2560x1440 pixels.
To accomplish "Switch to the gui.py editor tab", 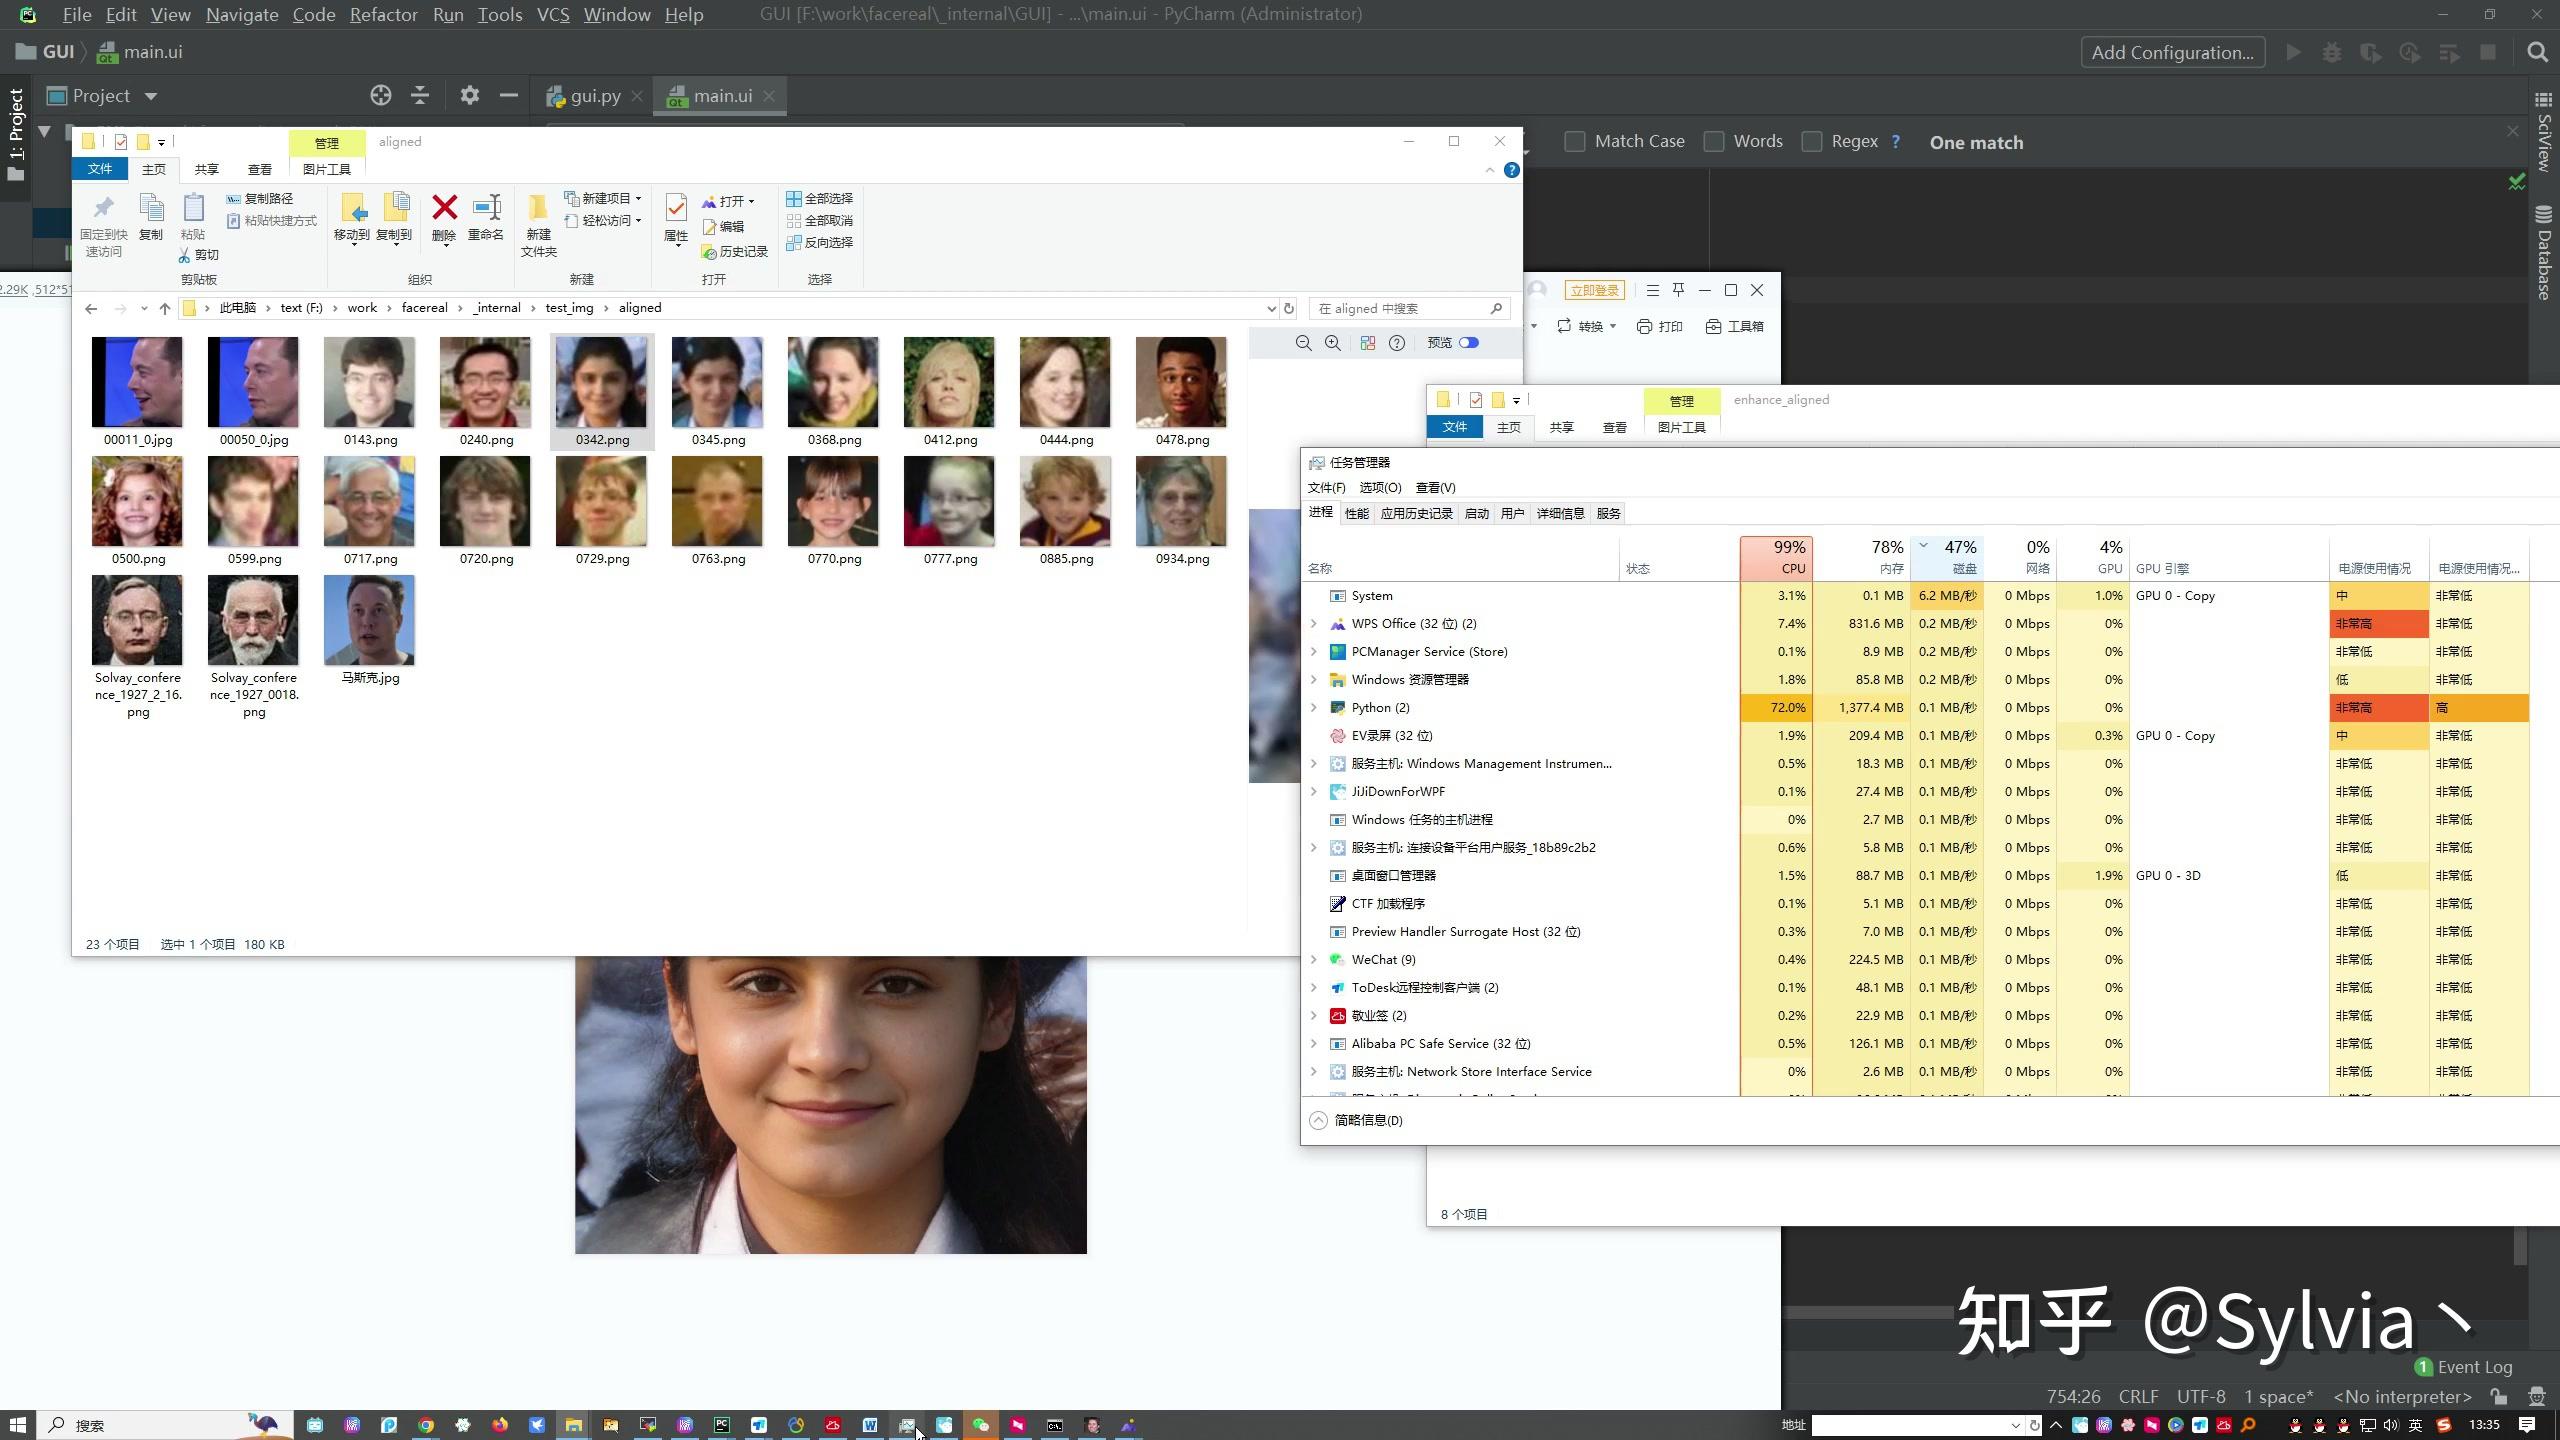I will tap(595, 96).
